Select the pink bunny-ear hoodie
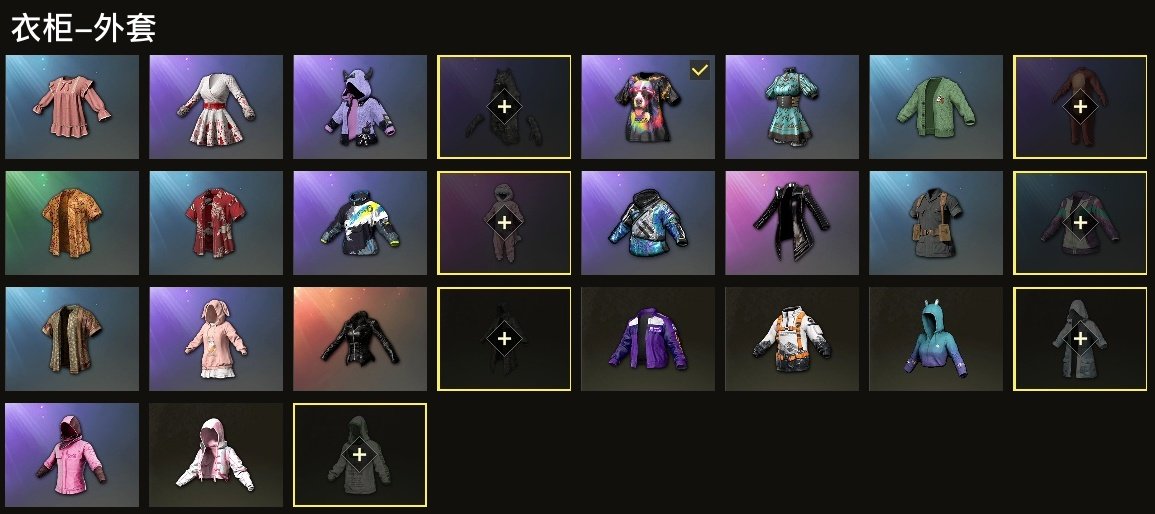1155x514 pixels. (216, 339)
